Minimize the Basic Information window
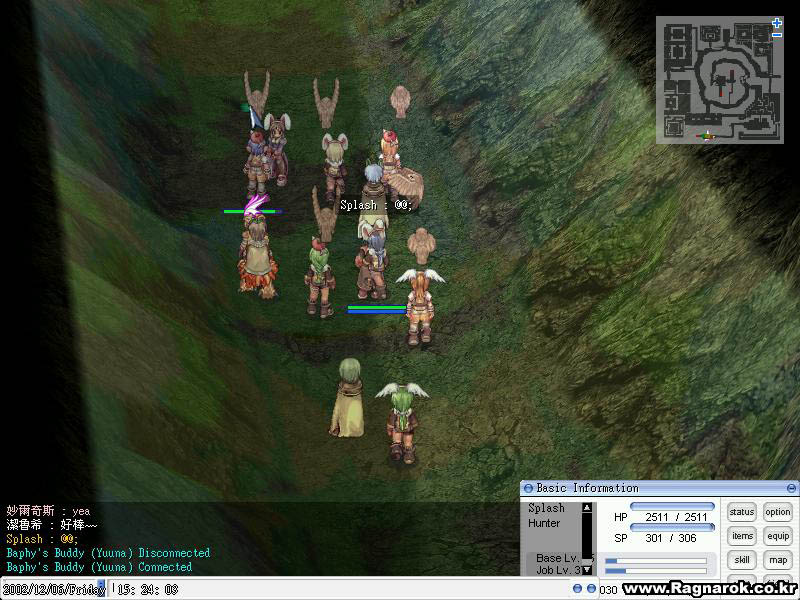This screenshot has height=600, width=800. pos(791,488)
